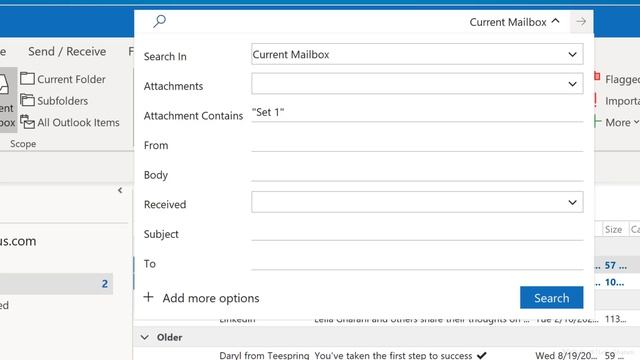Click the From input field
Screen dimensions: 640x360
tap(417, 142)
